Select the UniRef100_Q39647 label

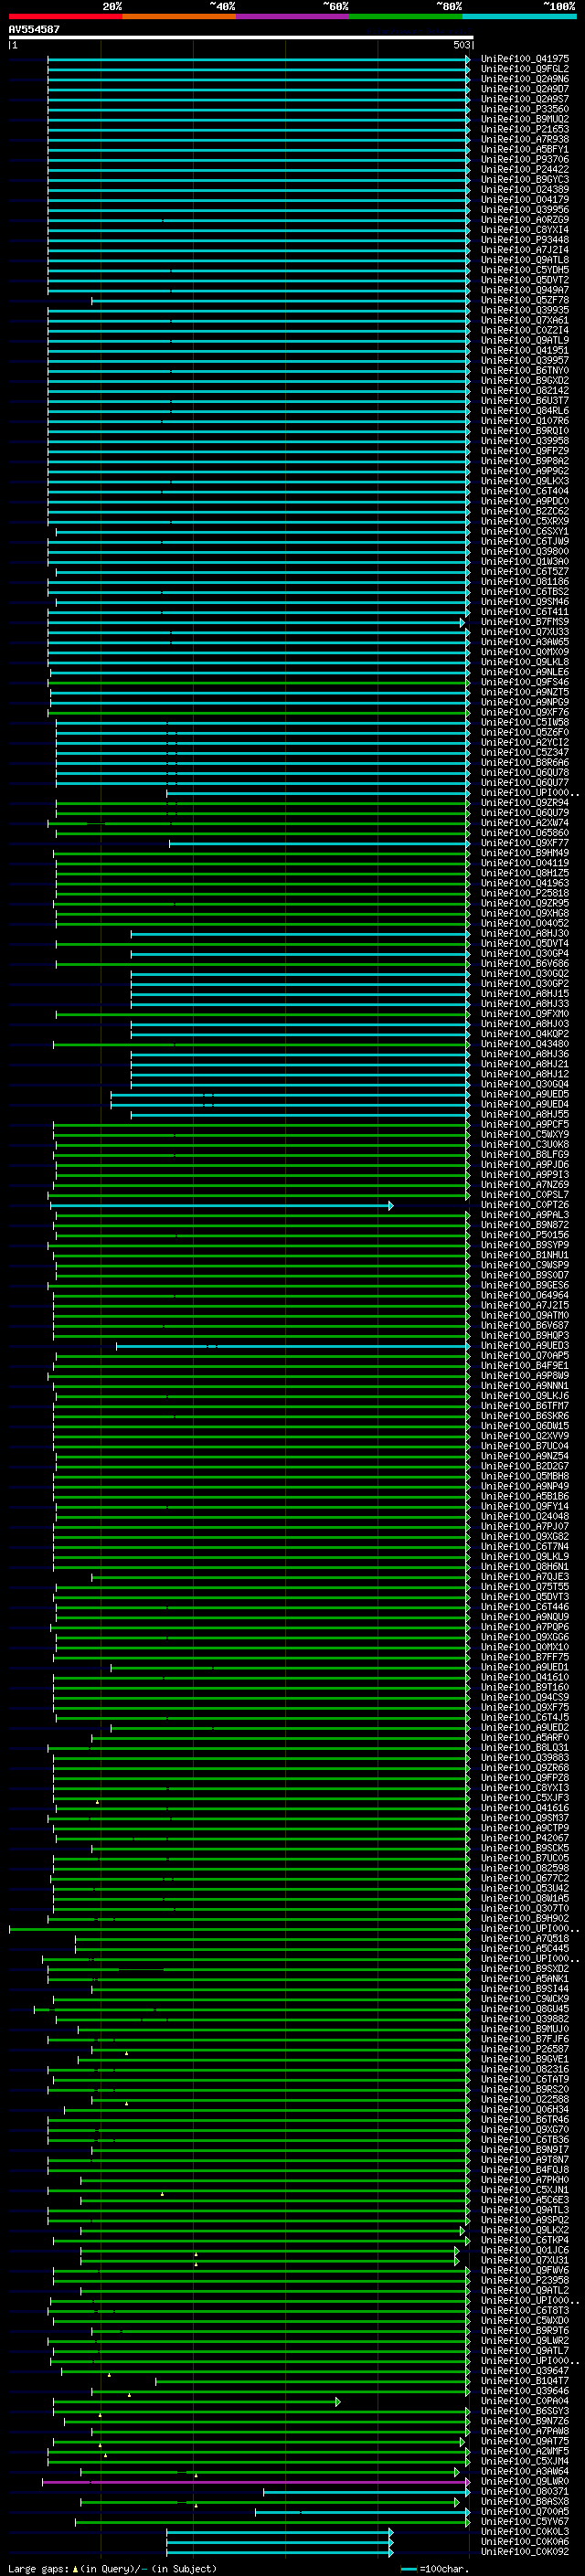pyautogui.click(x=525, y=2370)
